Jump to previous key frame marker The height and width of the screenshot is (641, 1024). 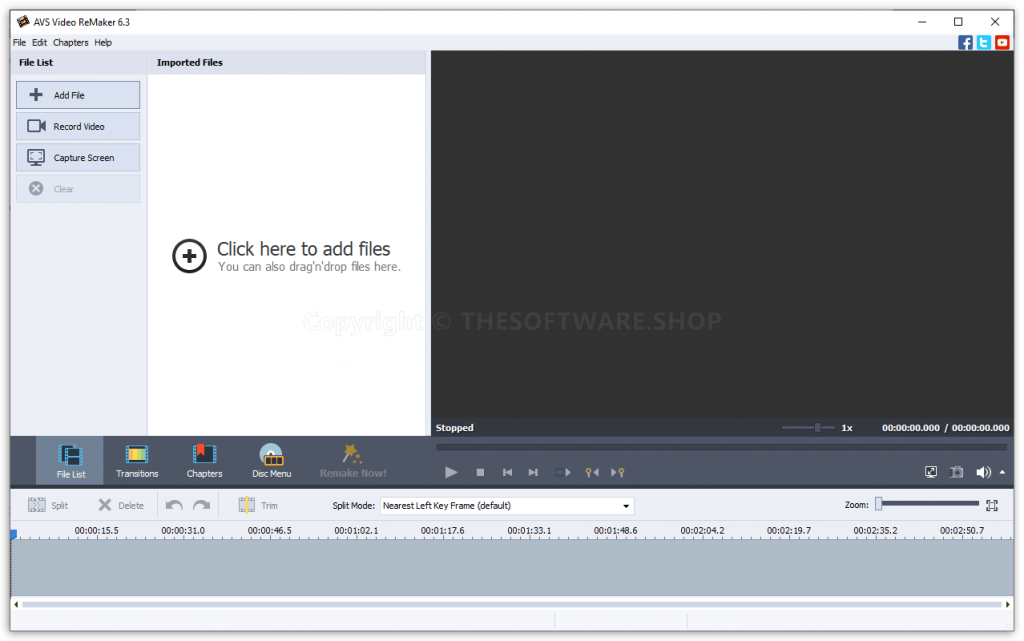tap(592, 472)
